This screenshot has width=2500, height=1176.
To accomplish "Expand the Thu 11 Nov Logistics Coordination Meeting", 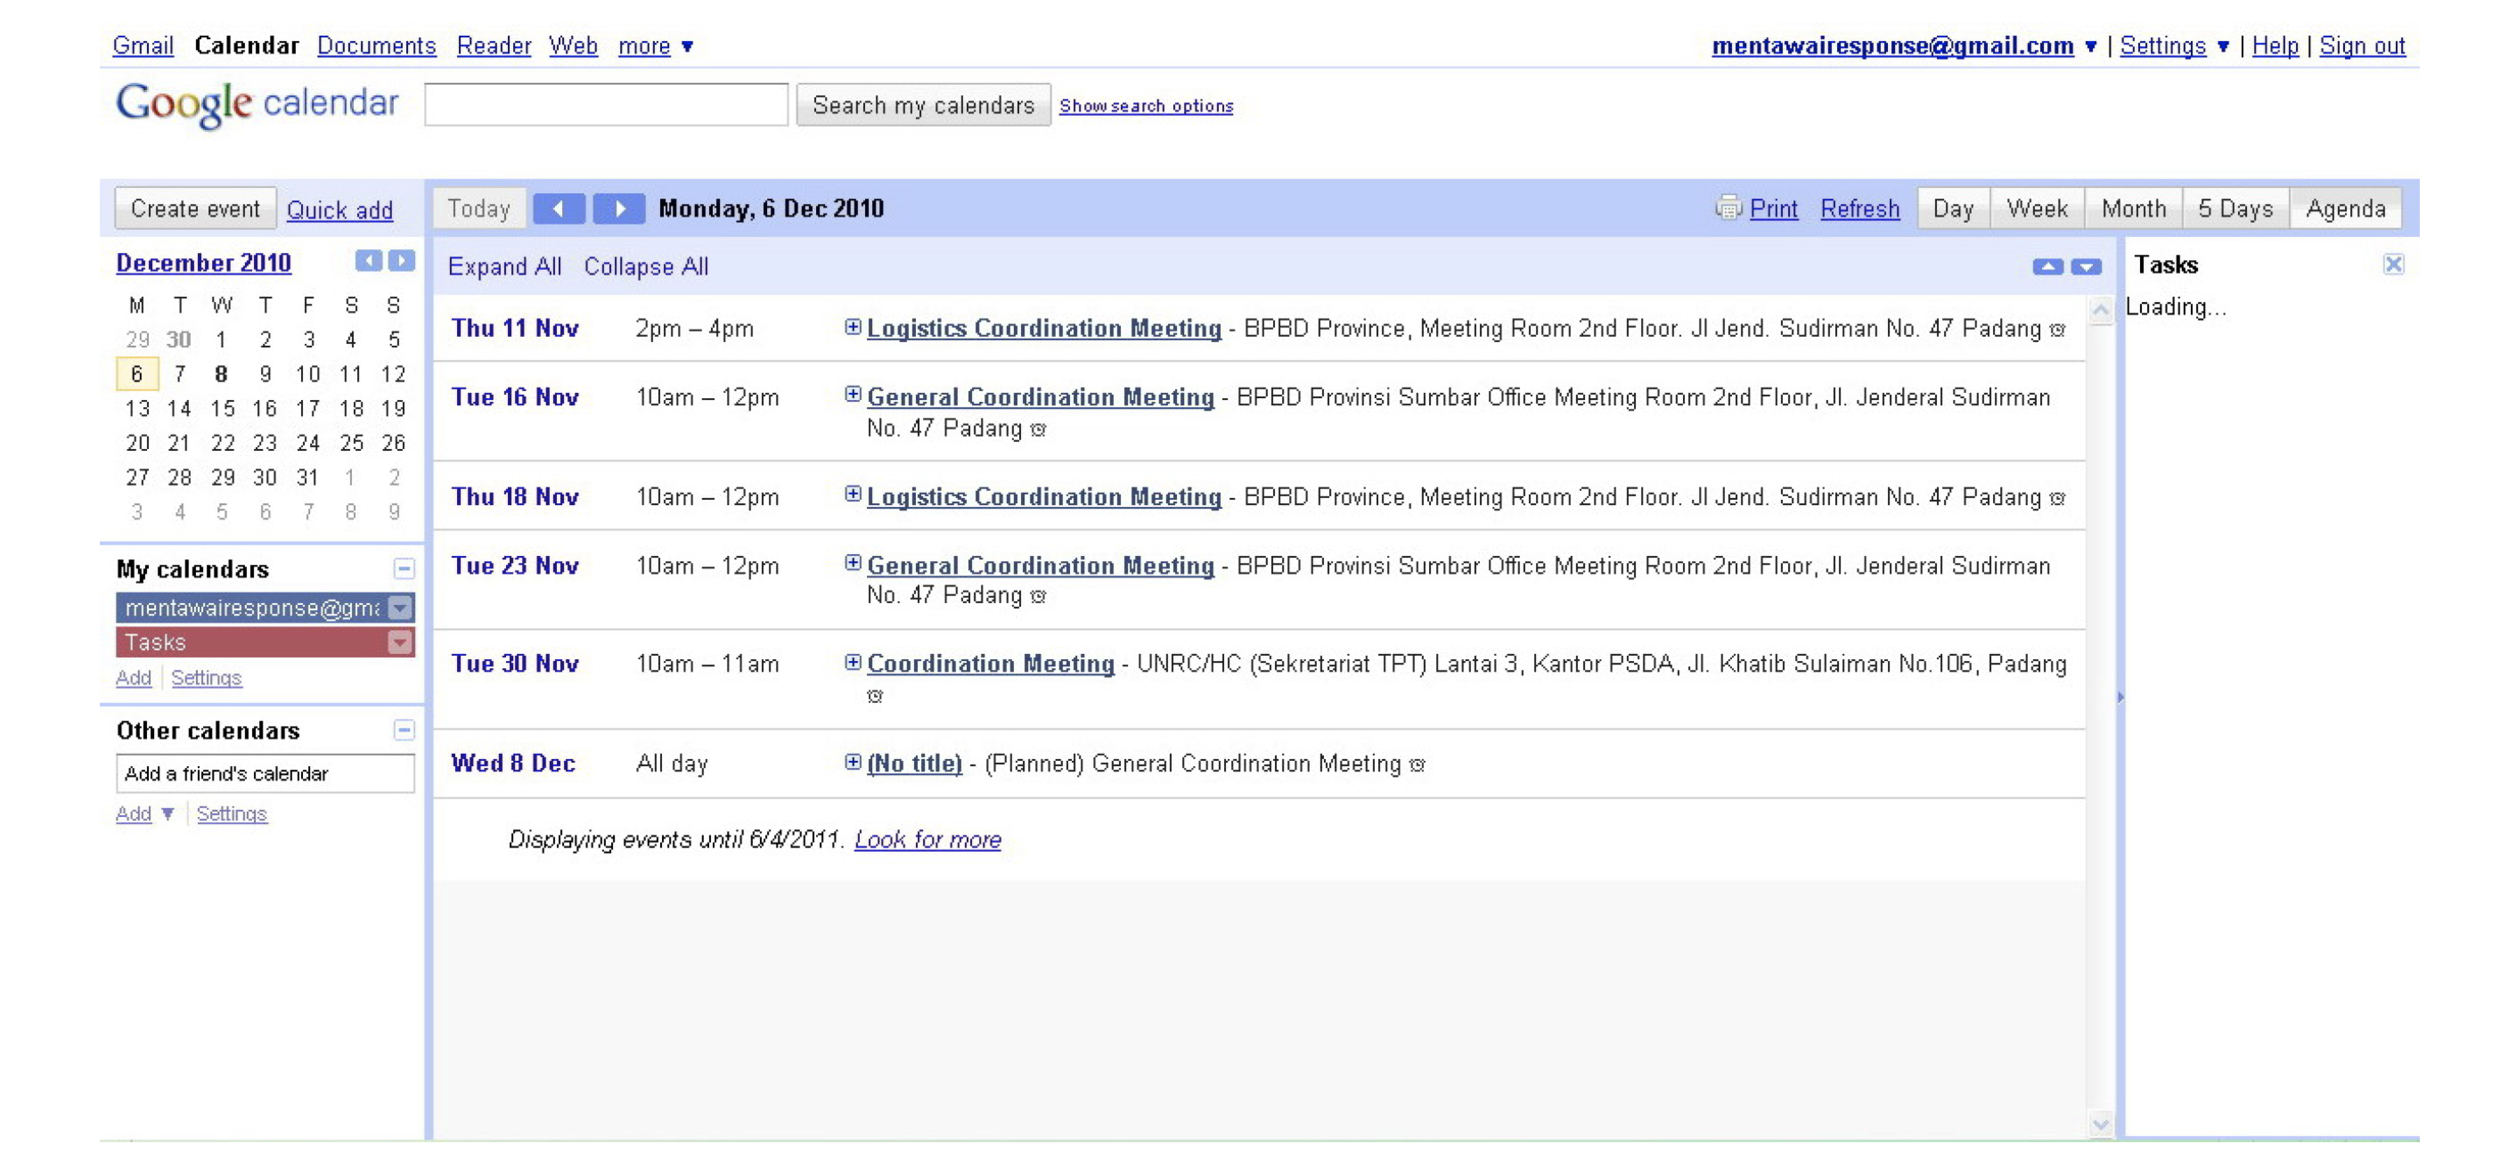I will point(852,327).
